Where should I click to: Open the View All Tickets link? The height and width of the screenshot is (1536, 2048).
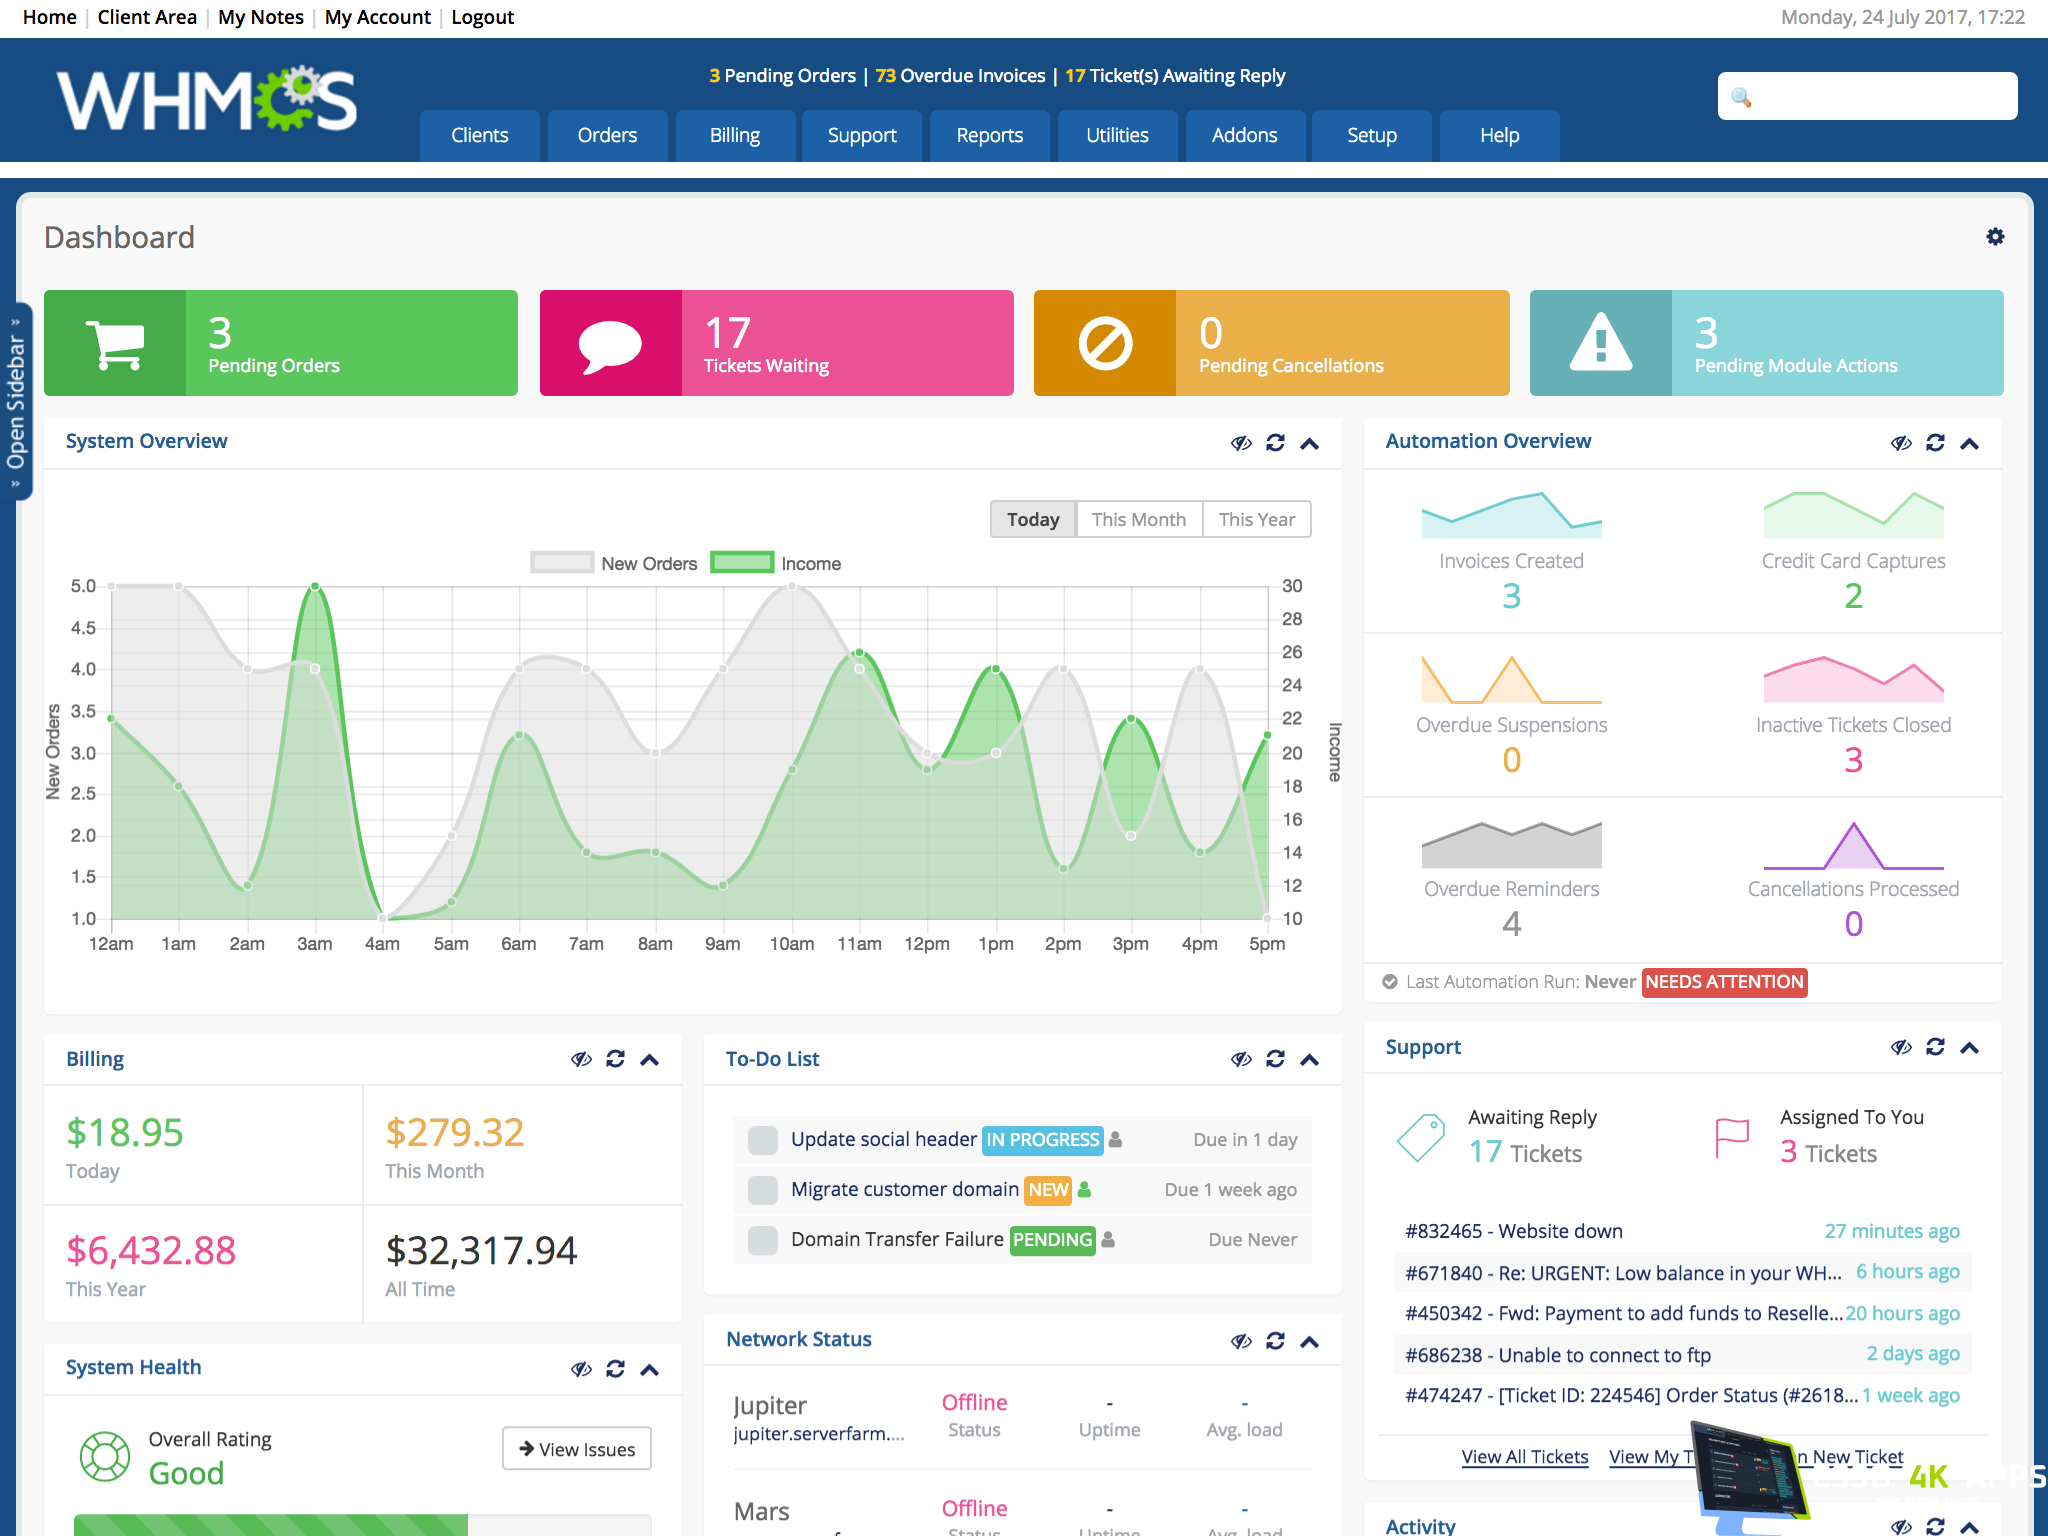click(1524, 1457)
